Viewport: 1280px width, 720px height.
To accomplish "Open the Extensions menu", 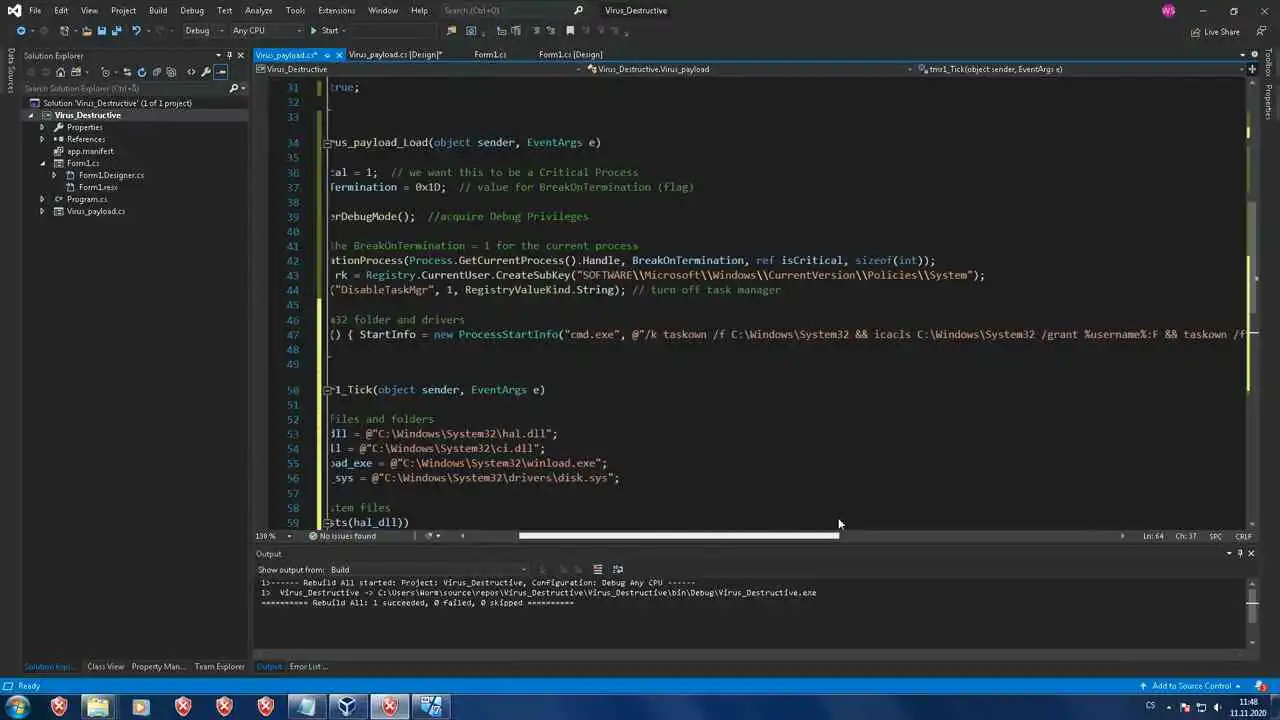I will click(x=337, y=11).
